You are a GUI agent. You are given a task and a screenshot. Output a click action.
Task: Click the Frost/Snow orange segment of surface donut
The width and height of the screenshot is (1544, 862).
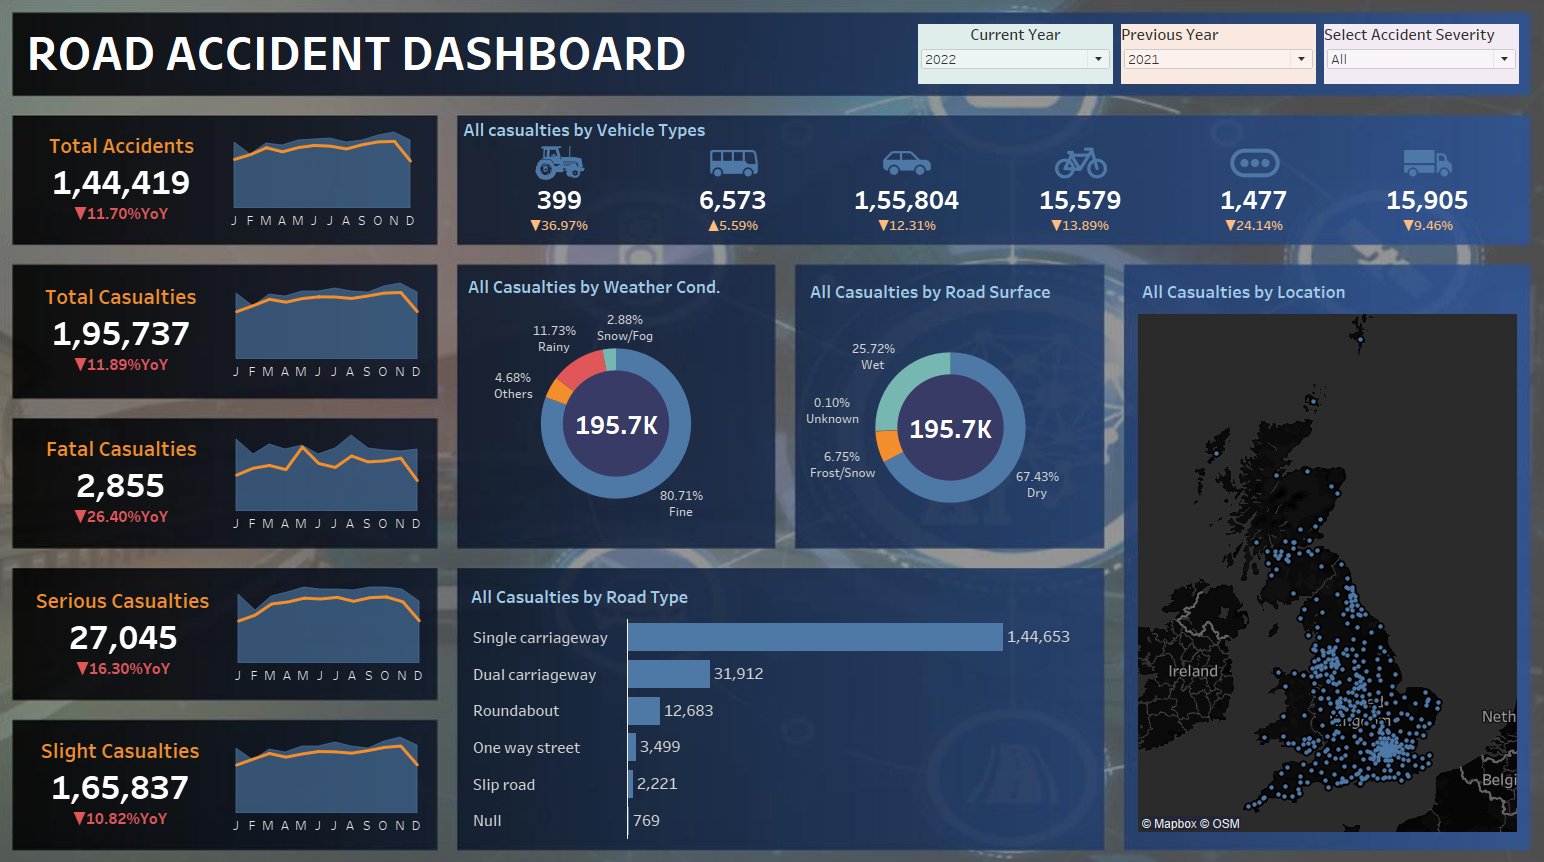pos(887,445)
